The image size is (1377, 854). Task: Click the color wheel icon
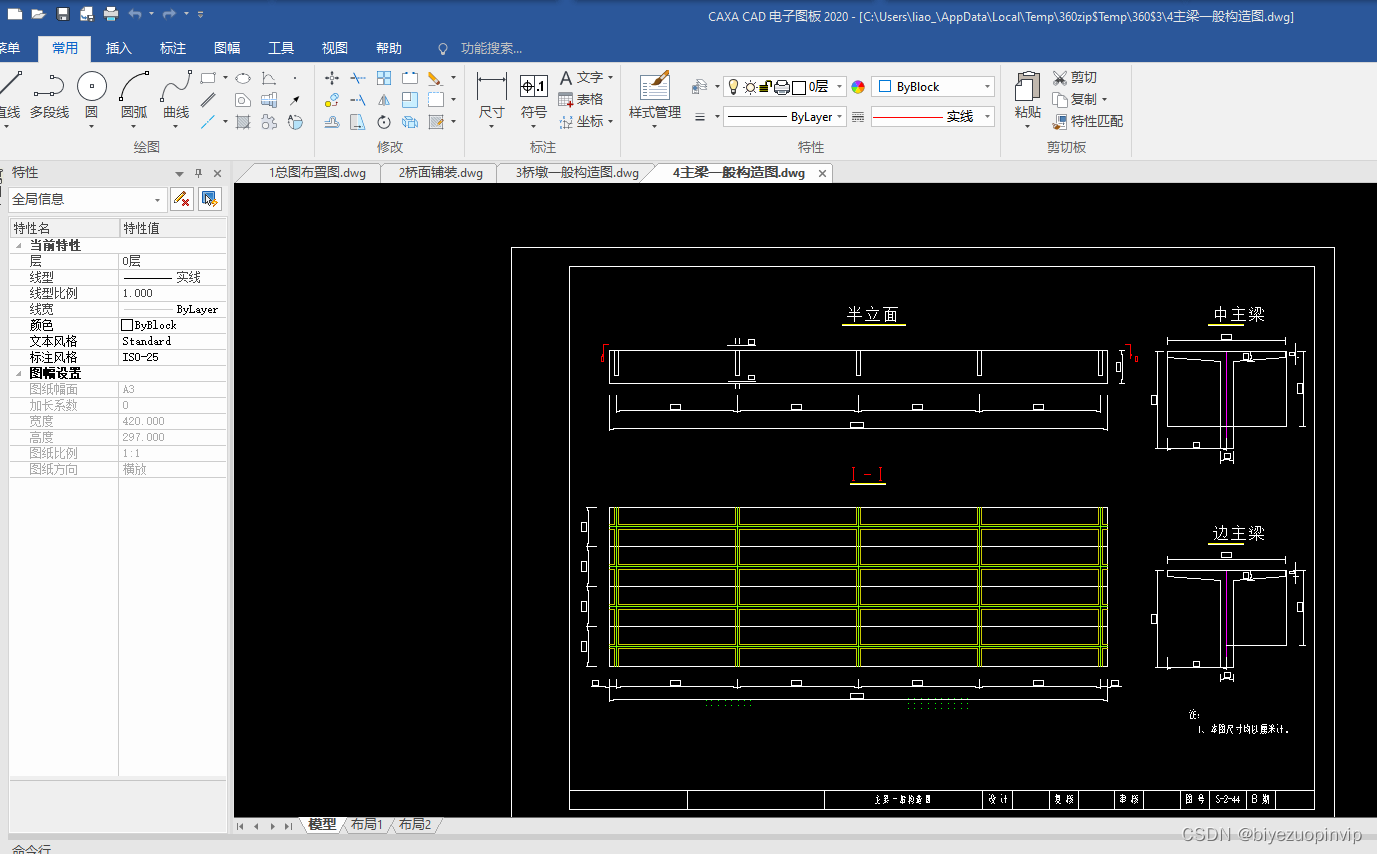click(858, 87)
